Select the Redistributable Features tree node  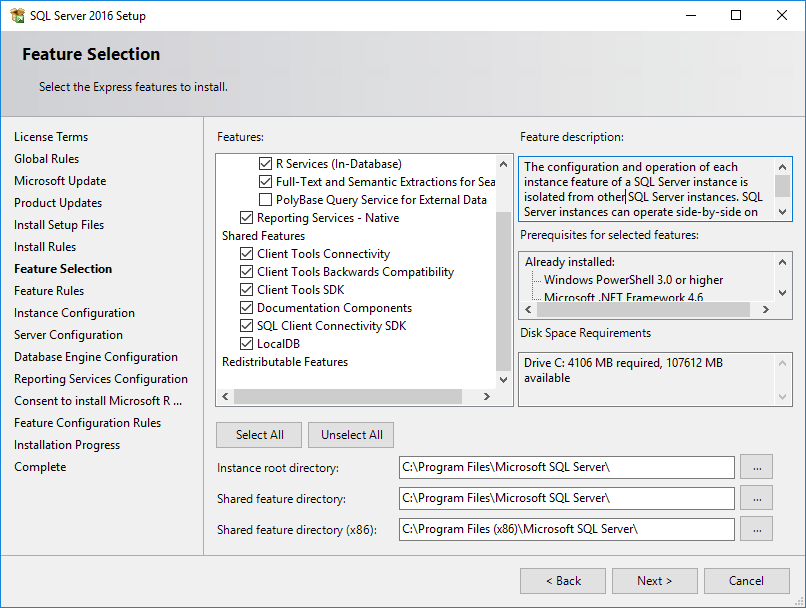coord(285,362)
